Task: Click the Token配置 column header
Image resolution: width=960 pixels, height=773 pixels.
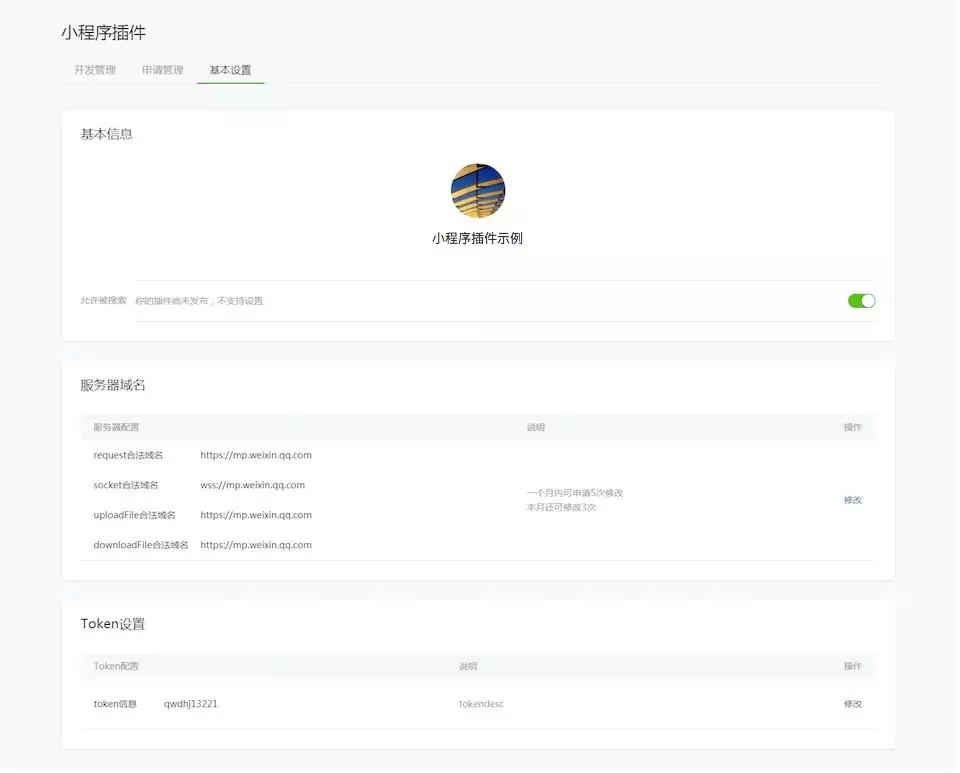Action: pyautogui.click(x=116, y=666)
